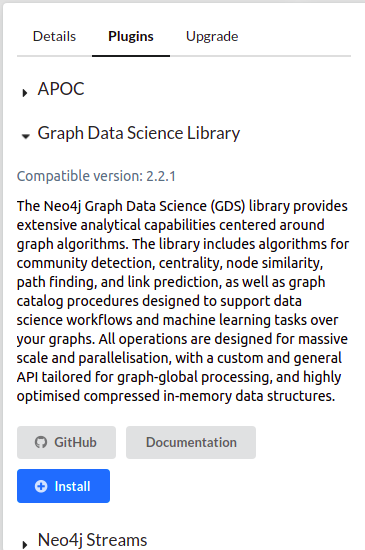Click the Neo4j Streams heading
Image resolution: width=365 pixels, height=550 pixels.
93,540
